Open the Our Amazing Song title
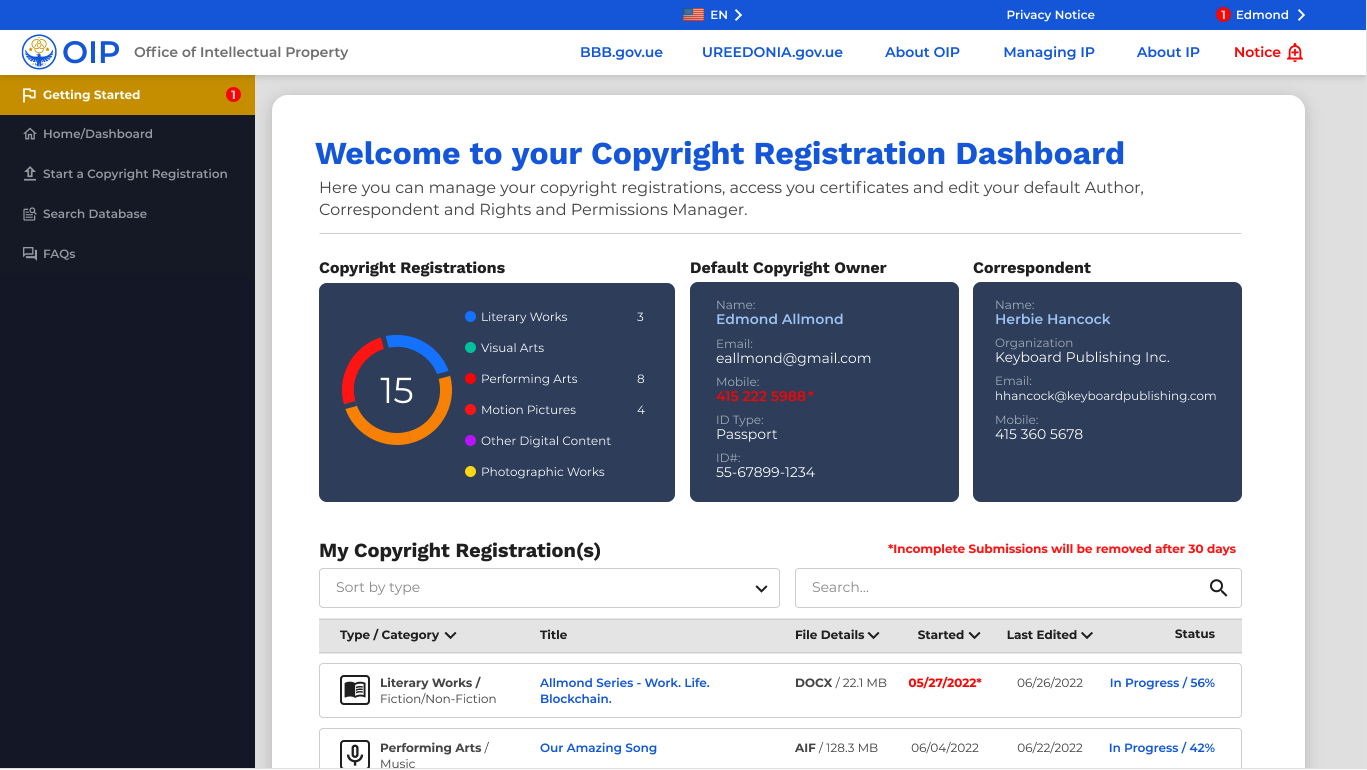 (598, 748)
